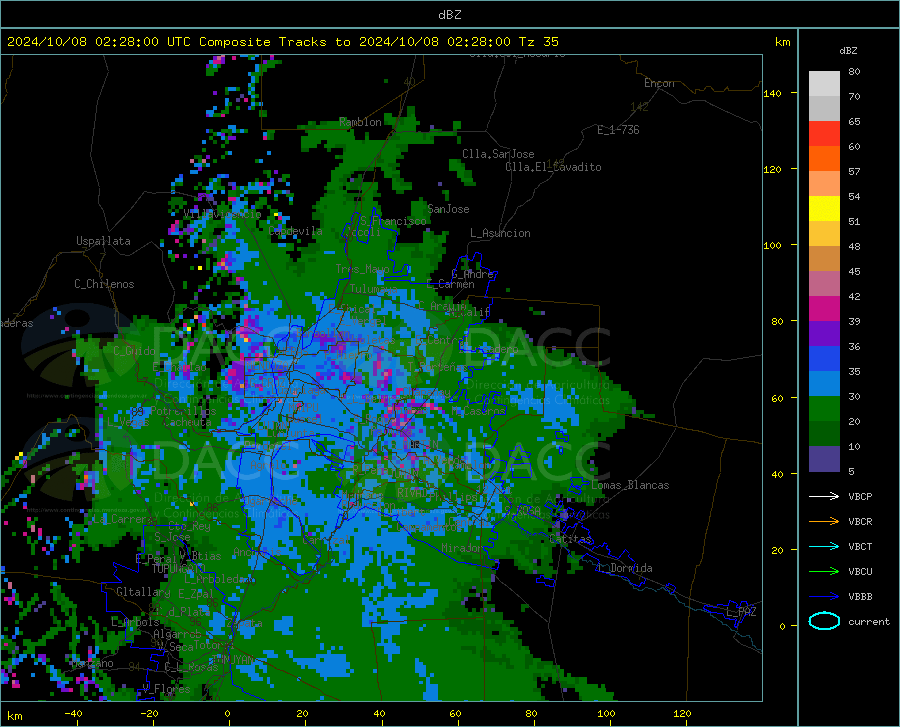This screenshot has height=727, width=900.
Task: Pick the dark purple bottom legend swatch
Action: point(824,459)
